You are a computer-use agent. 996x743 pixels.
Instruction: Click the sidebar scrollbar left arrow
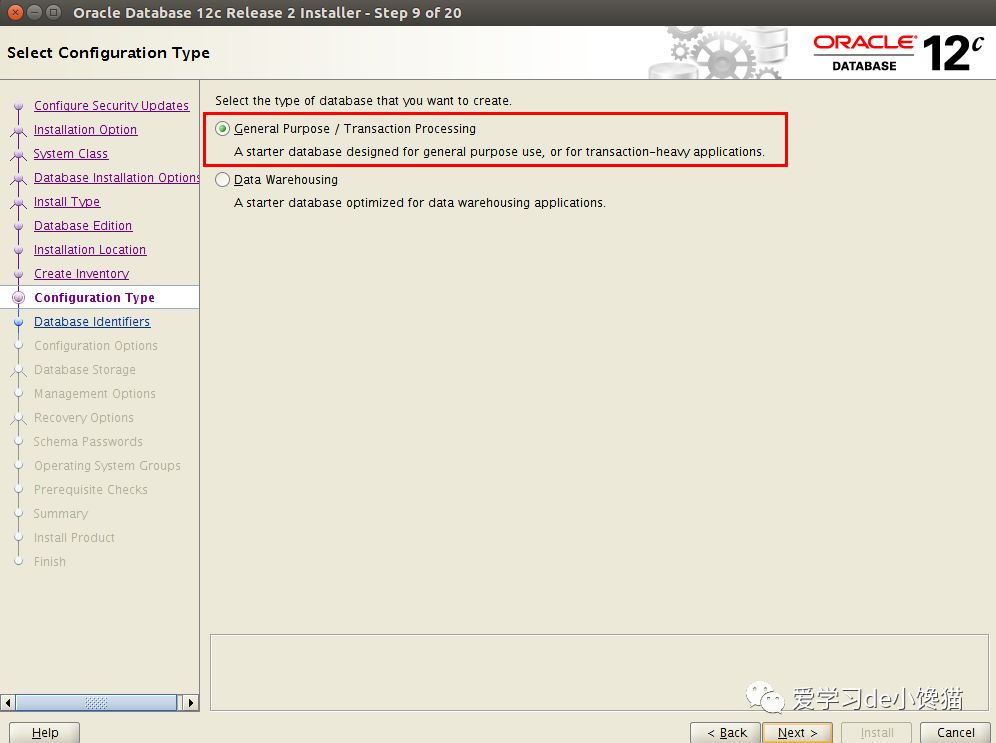pyautogui.click(x=8, y=702)
